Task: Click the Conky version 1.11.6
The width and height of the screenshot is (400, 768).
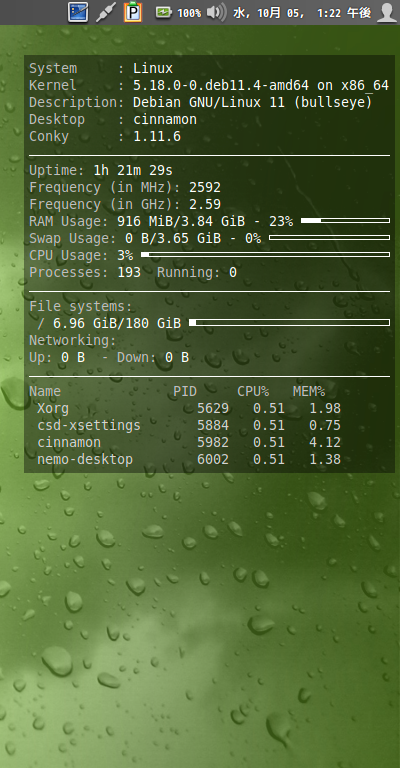Action: [x=157, y=137]
